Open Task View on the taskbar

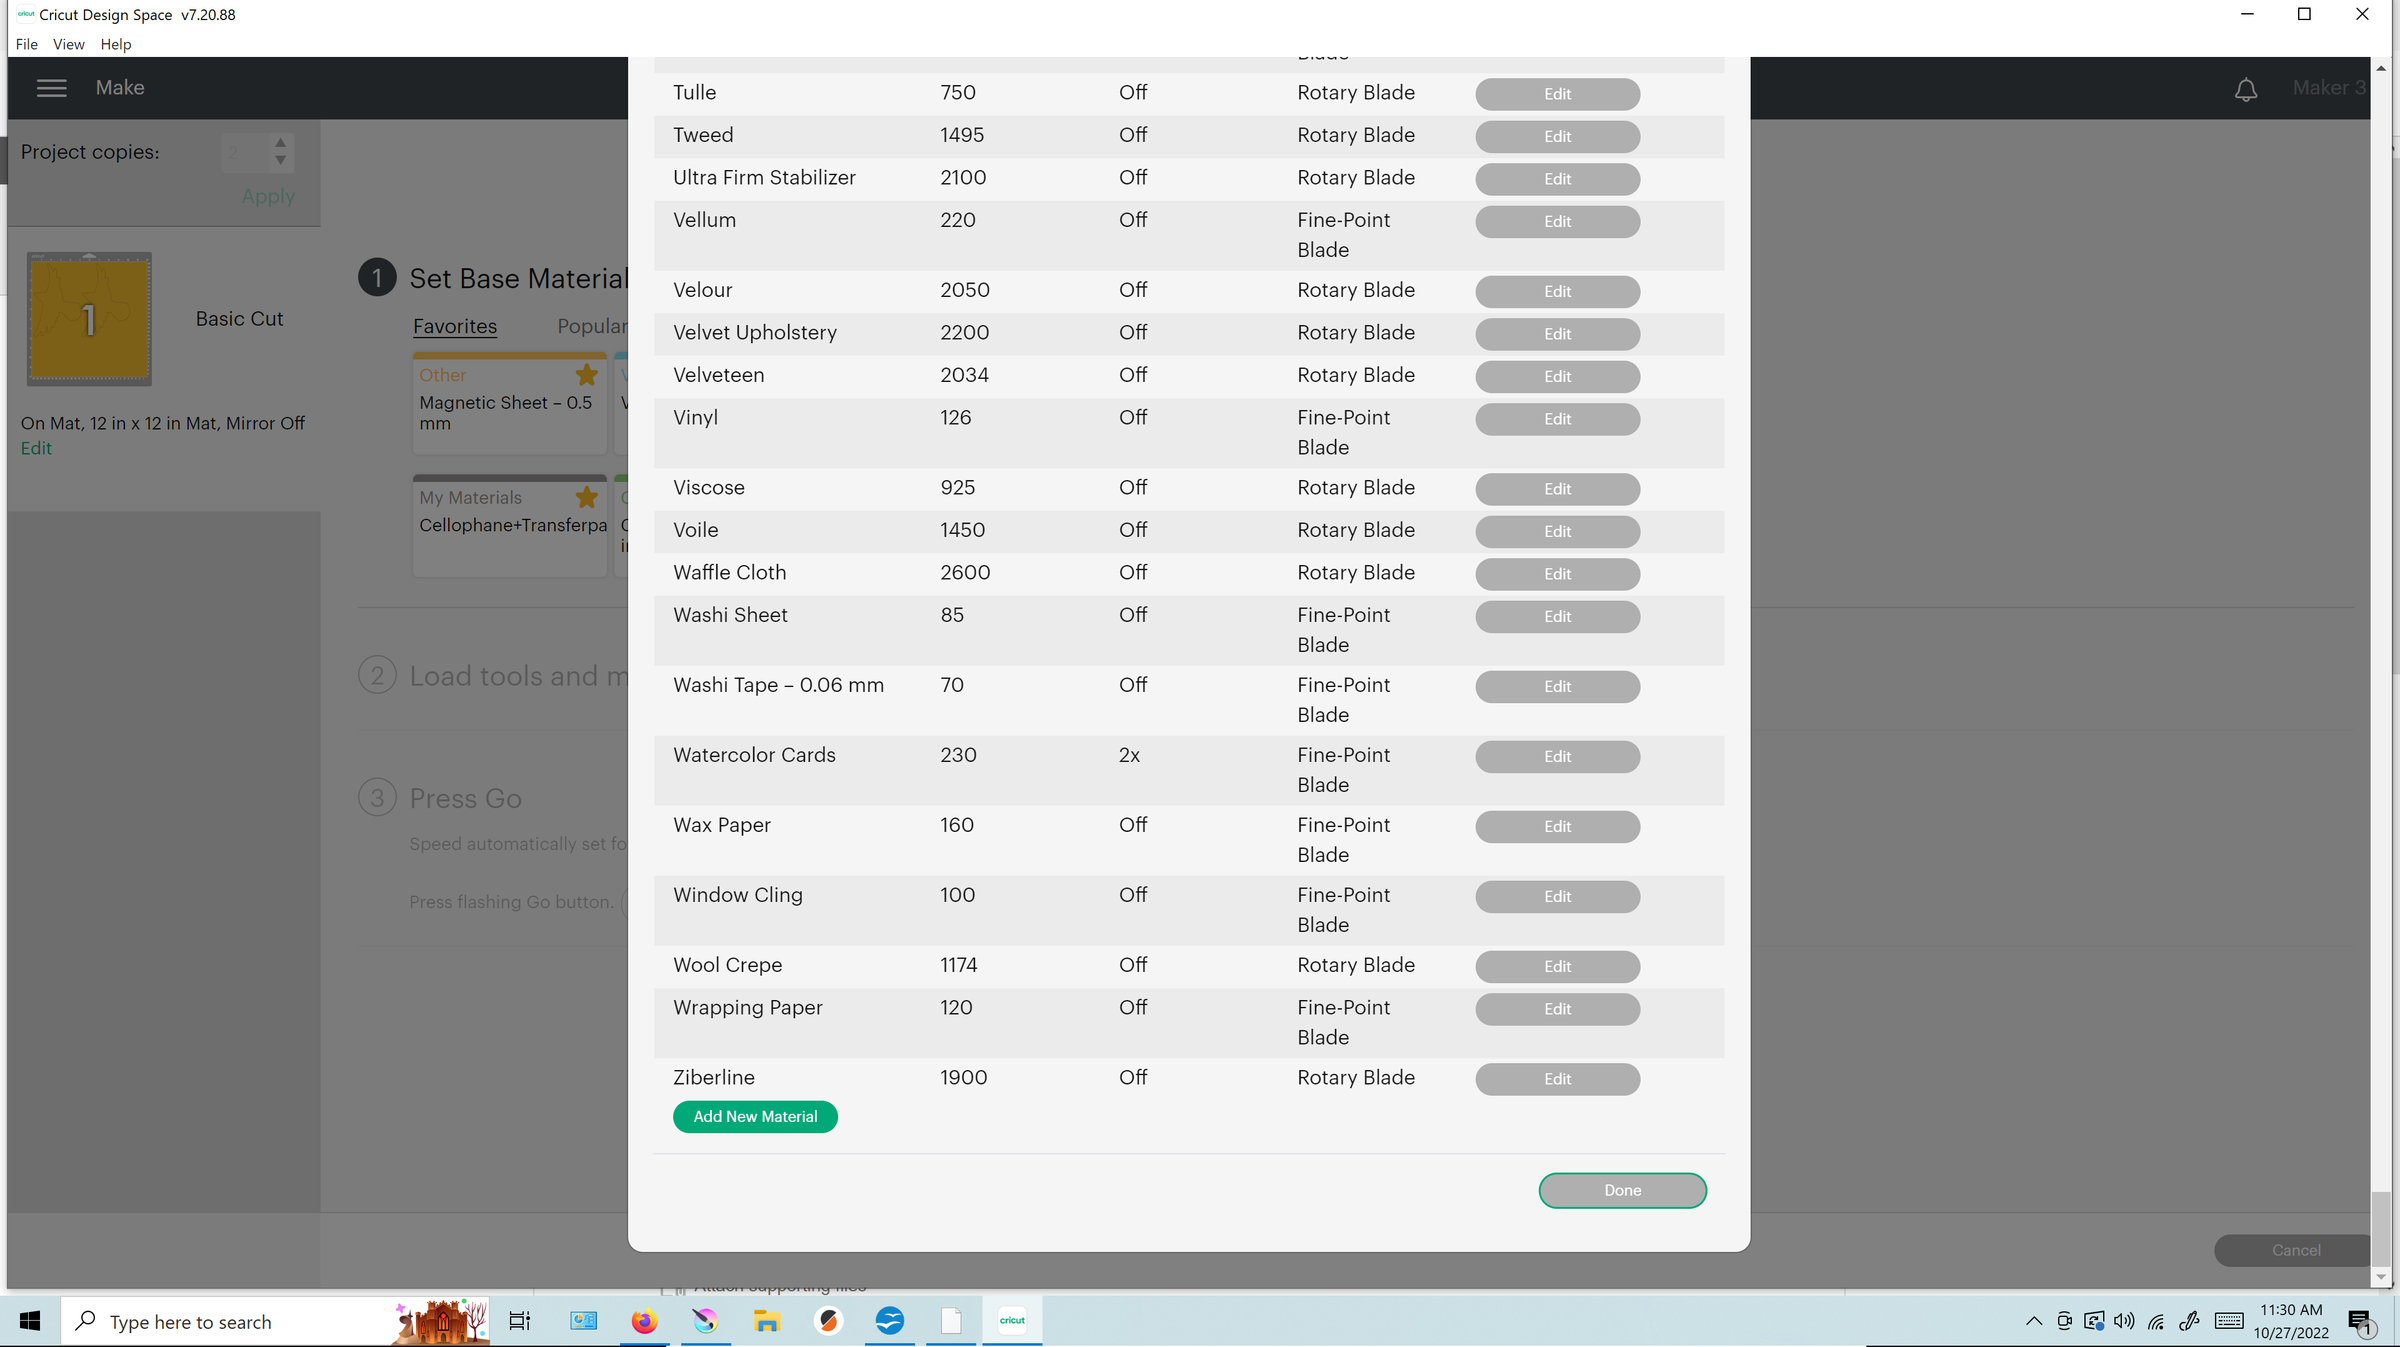(x=519, y=1321)
